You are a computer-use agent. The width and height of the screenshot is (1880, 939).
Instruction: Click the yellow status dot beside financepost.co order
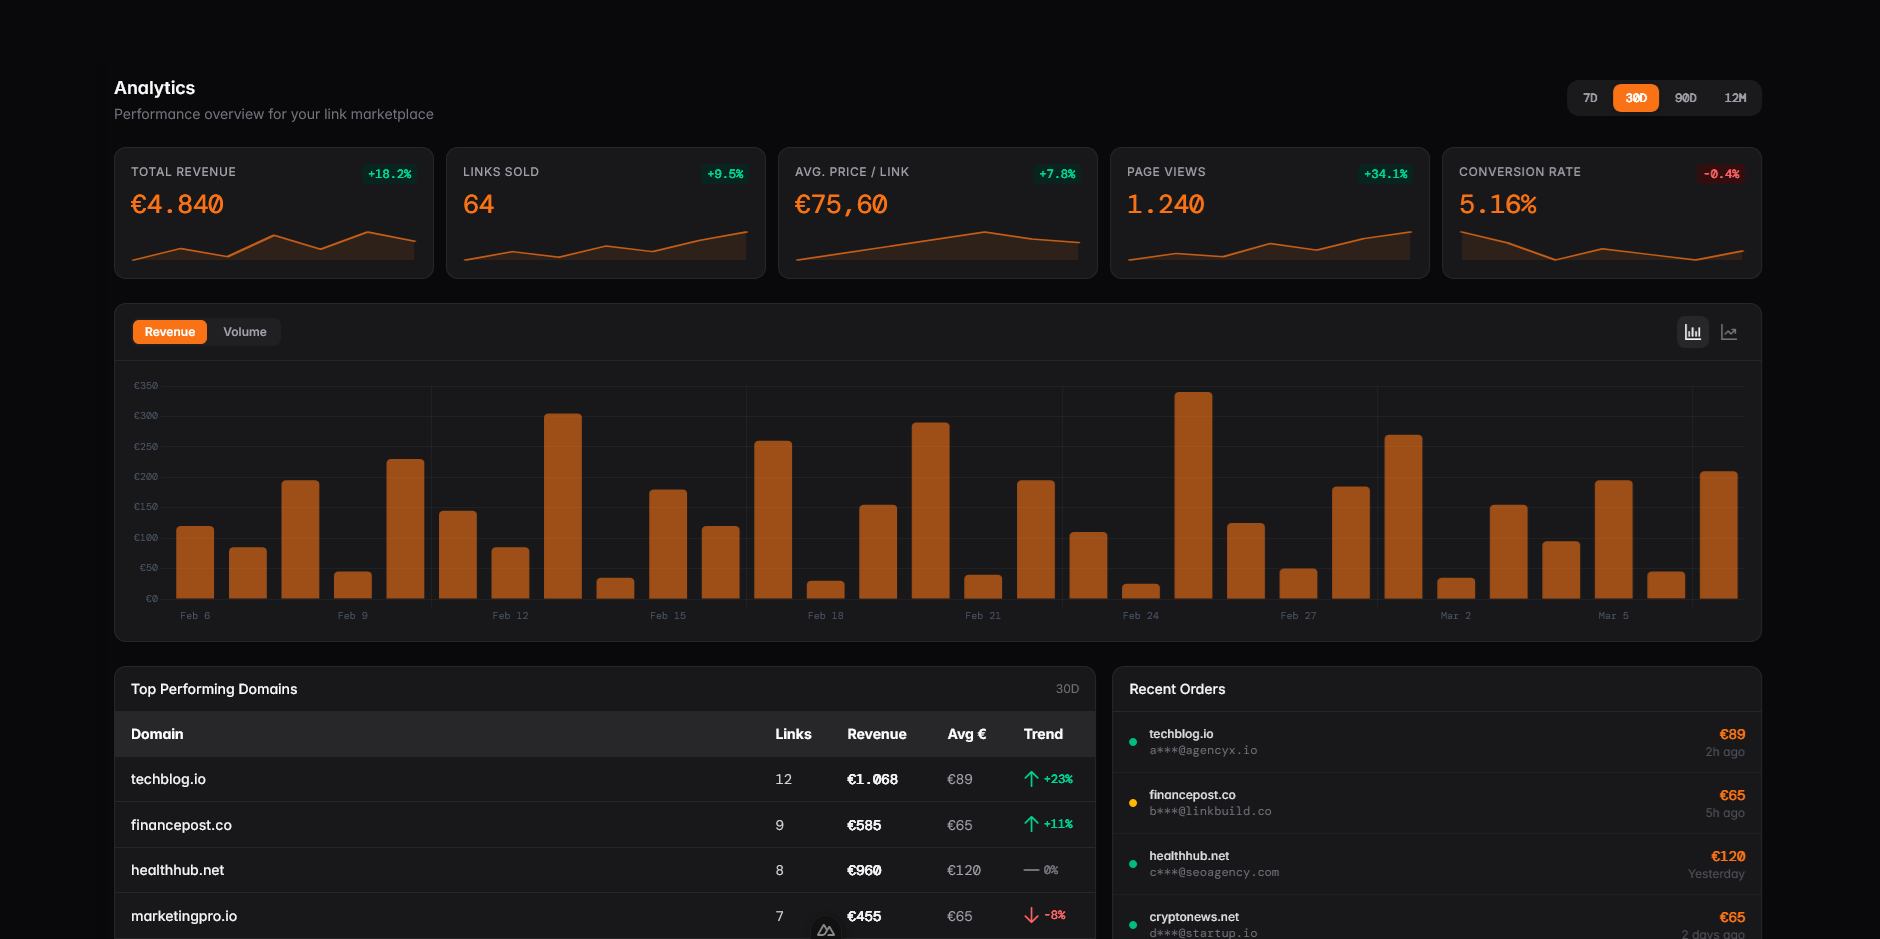[x=1133, y=802]
